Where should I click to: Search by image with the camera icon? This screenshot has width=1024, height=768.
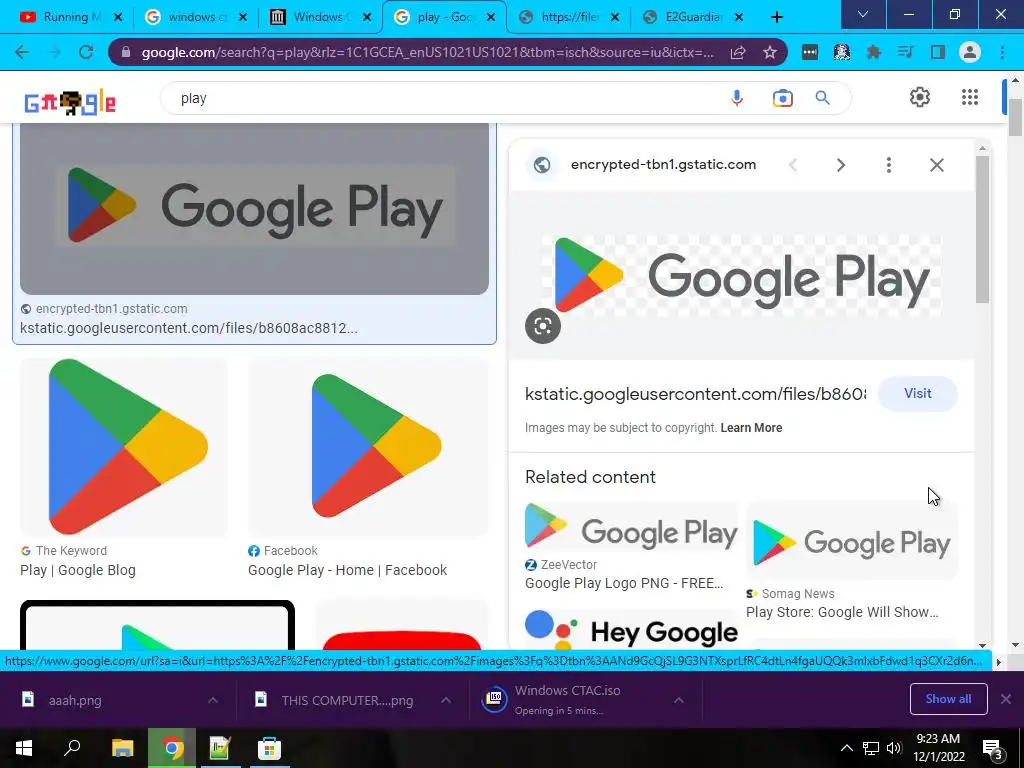point(782,98)
